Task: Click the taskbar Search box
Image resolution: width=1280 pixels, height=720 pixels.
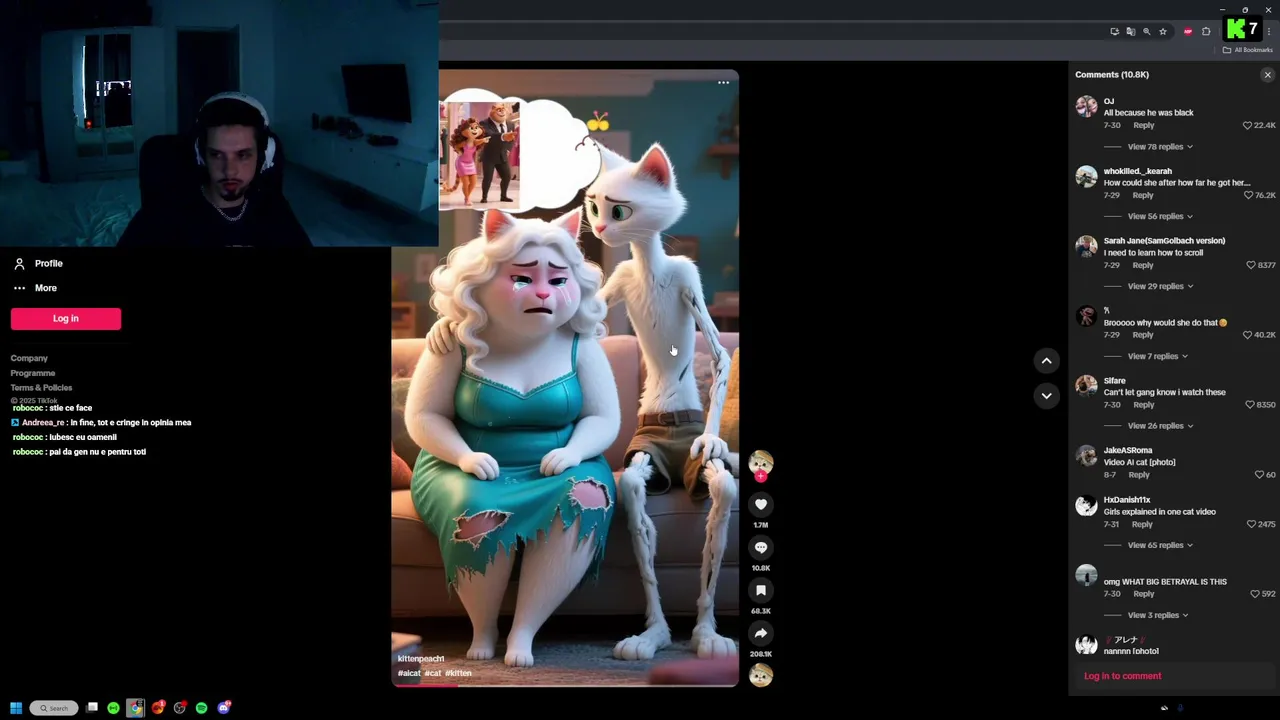Action: 54,708
